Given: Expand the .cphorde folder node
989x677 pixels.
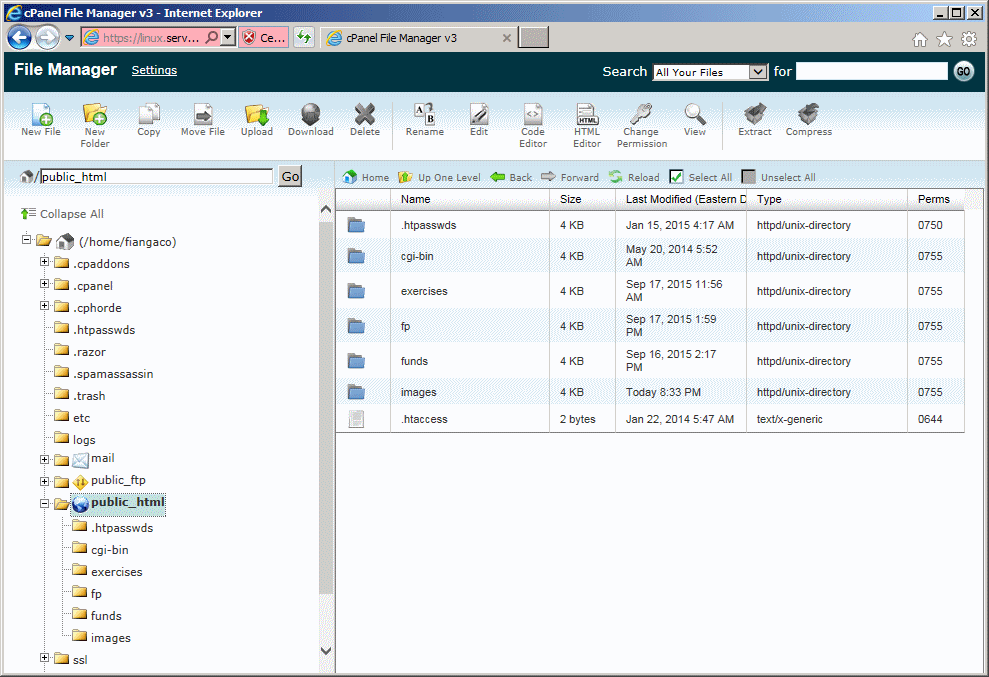Looking at the screenshot, I should tap(45, 305).
